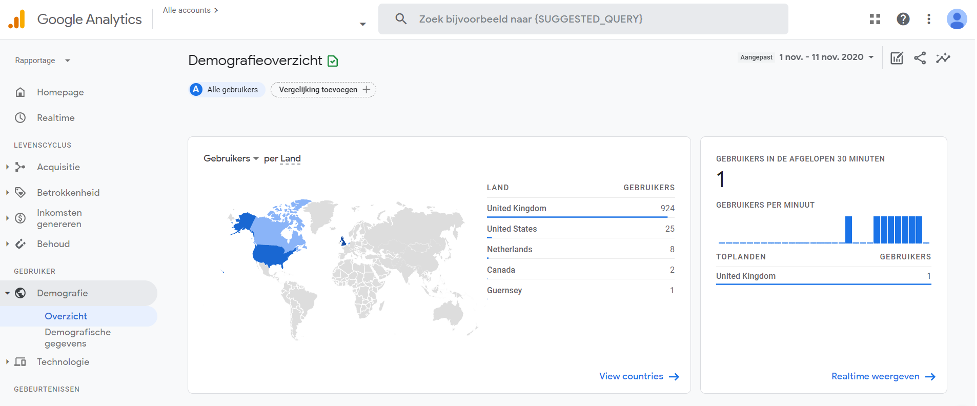Click the United States table row

[581, 229]
